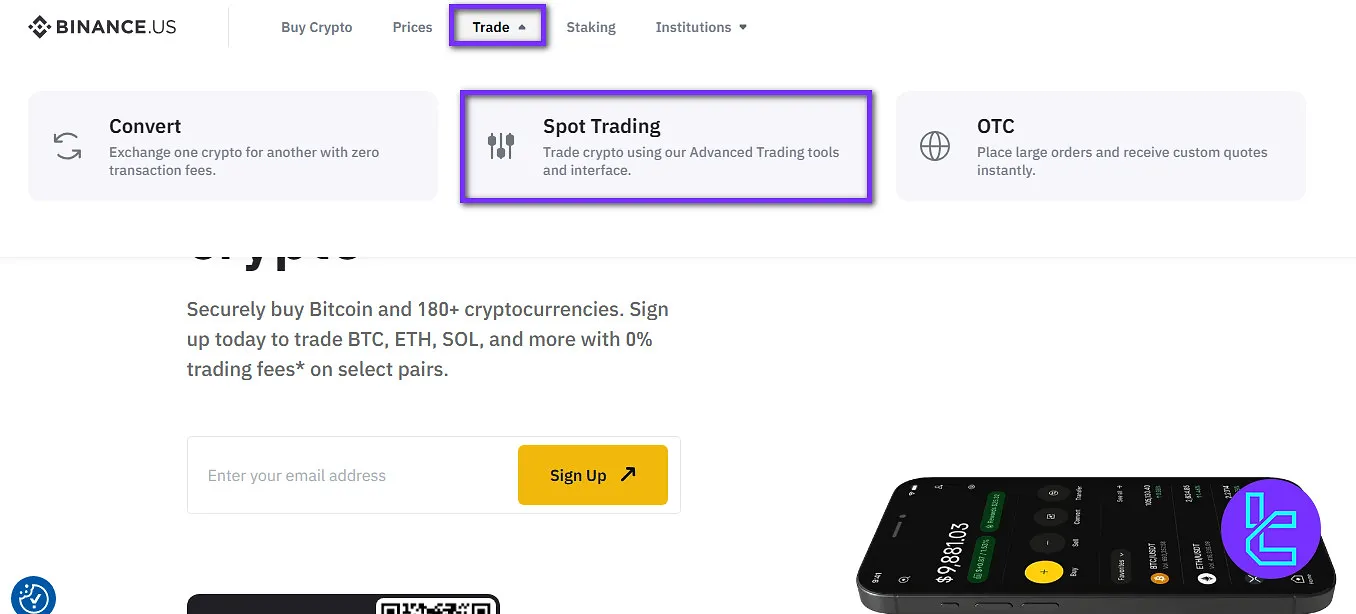Click the purple chat logo at bottom right
Image resolution: width=1356 pixels, height=614 pixels.
pyautogui.click(x=1271, y=529)
